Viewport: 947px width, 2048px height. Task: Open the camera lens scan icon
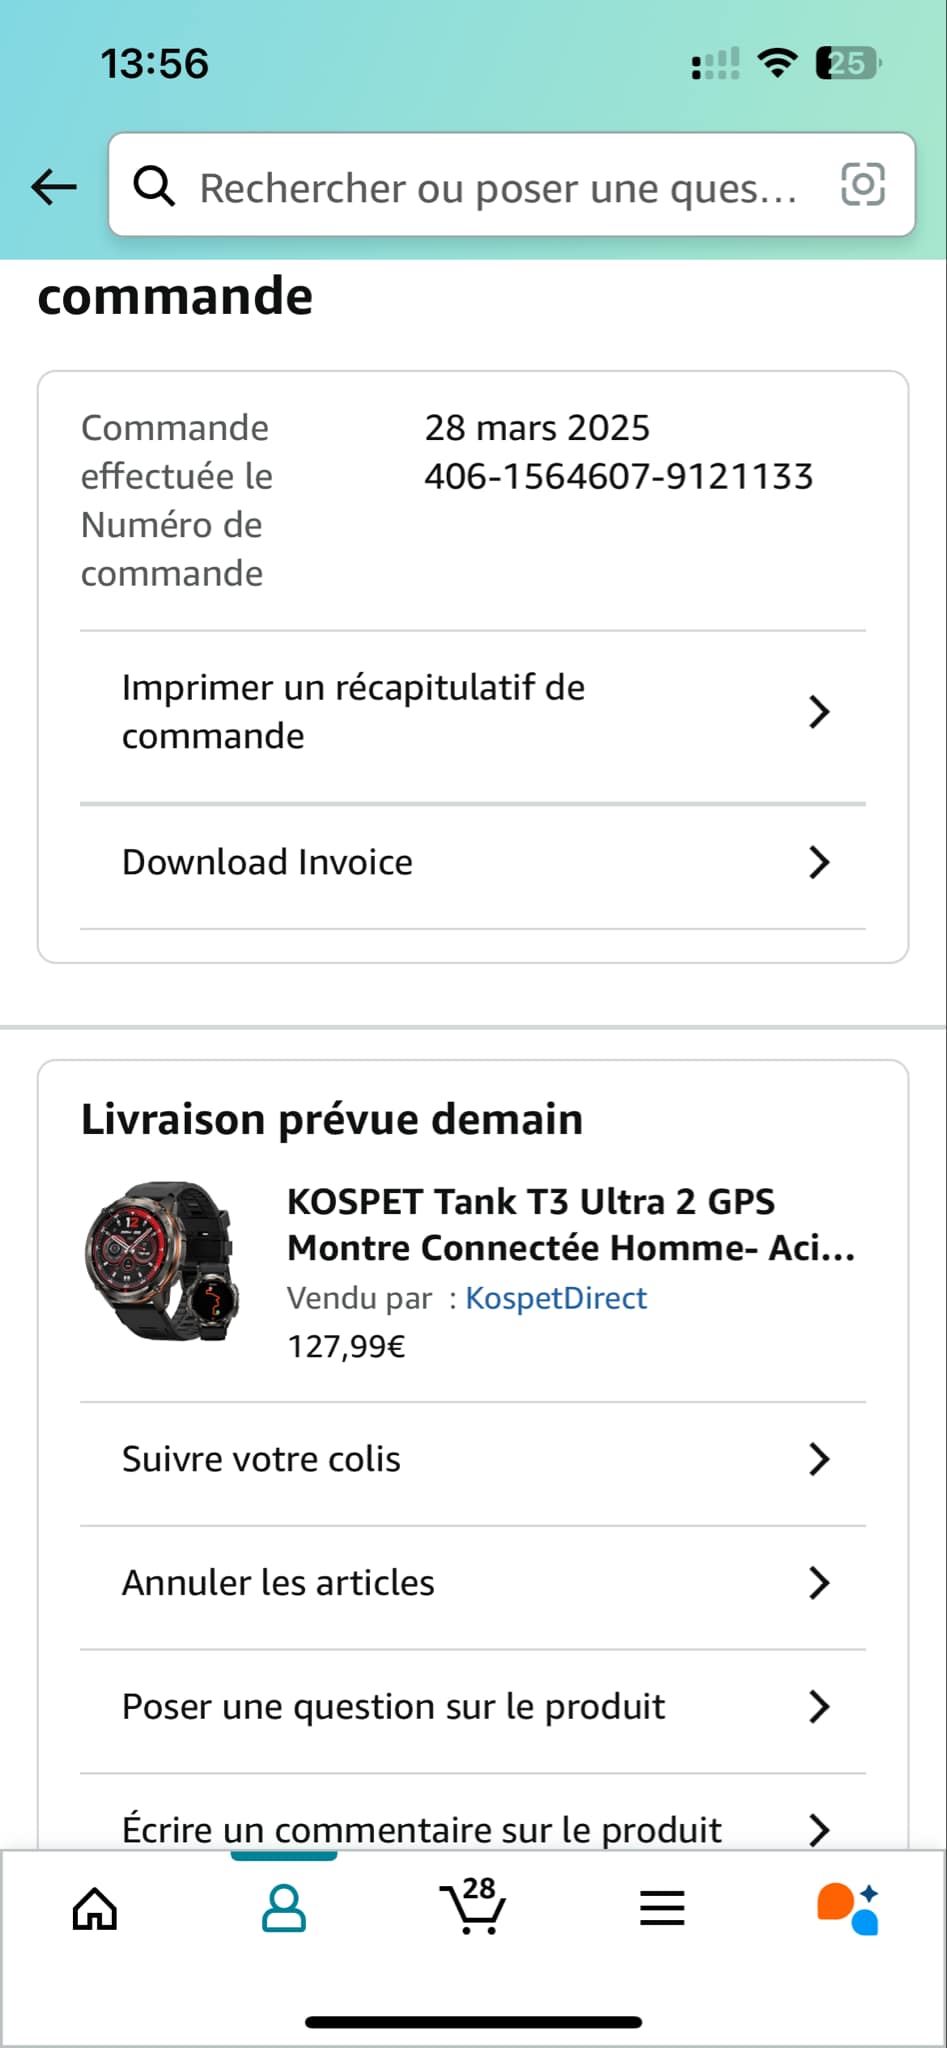[863, 185]
